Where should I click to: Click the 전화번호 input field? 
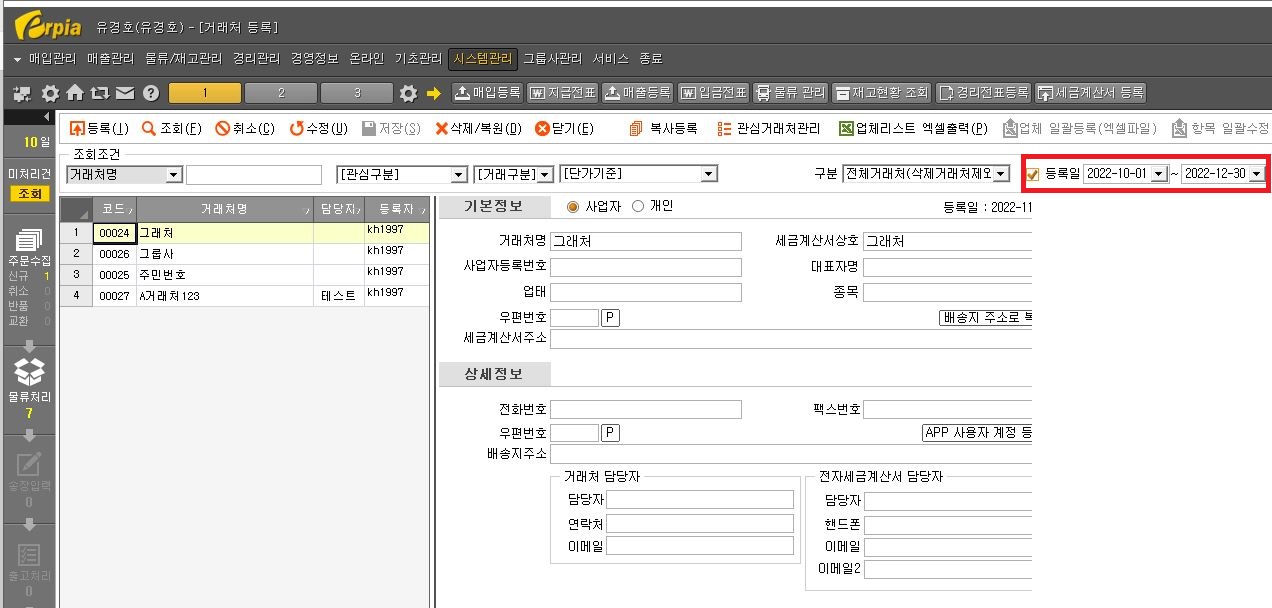[x=646, y=409]
